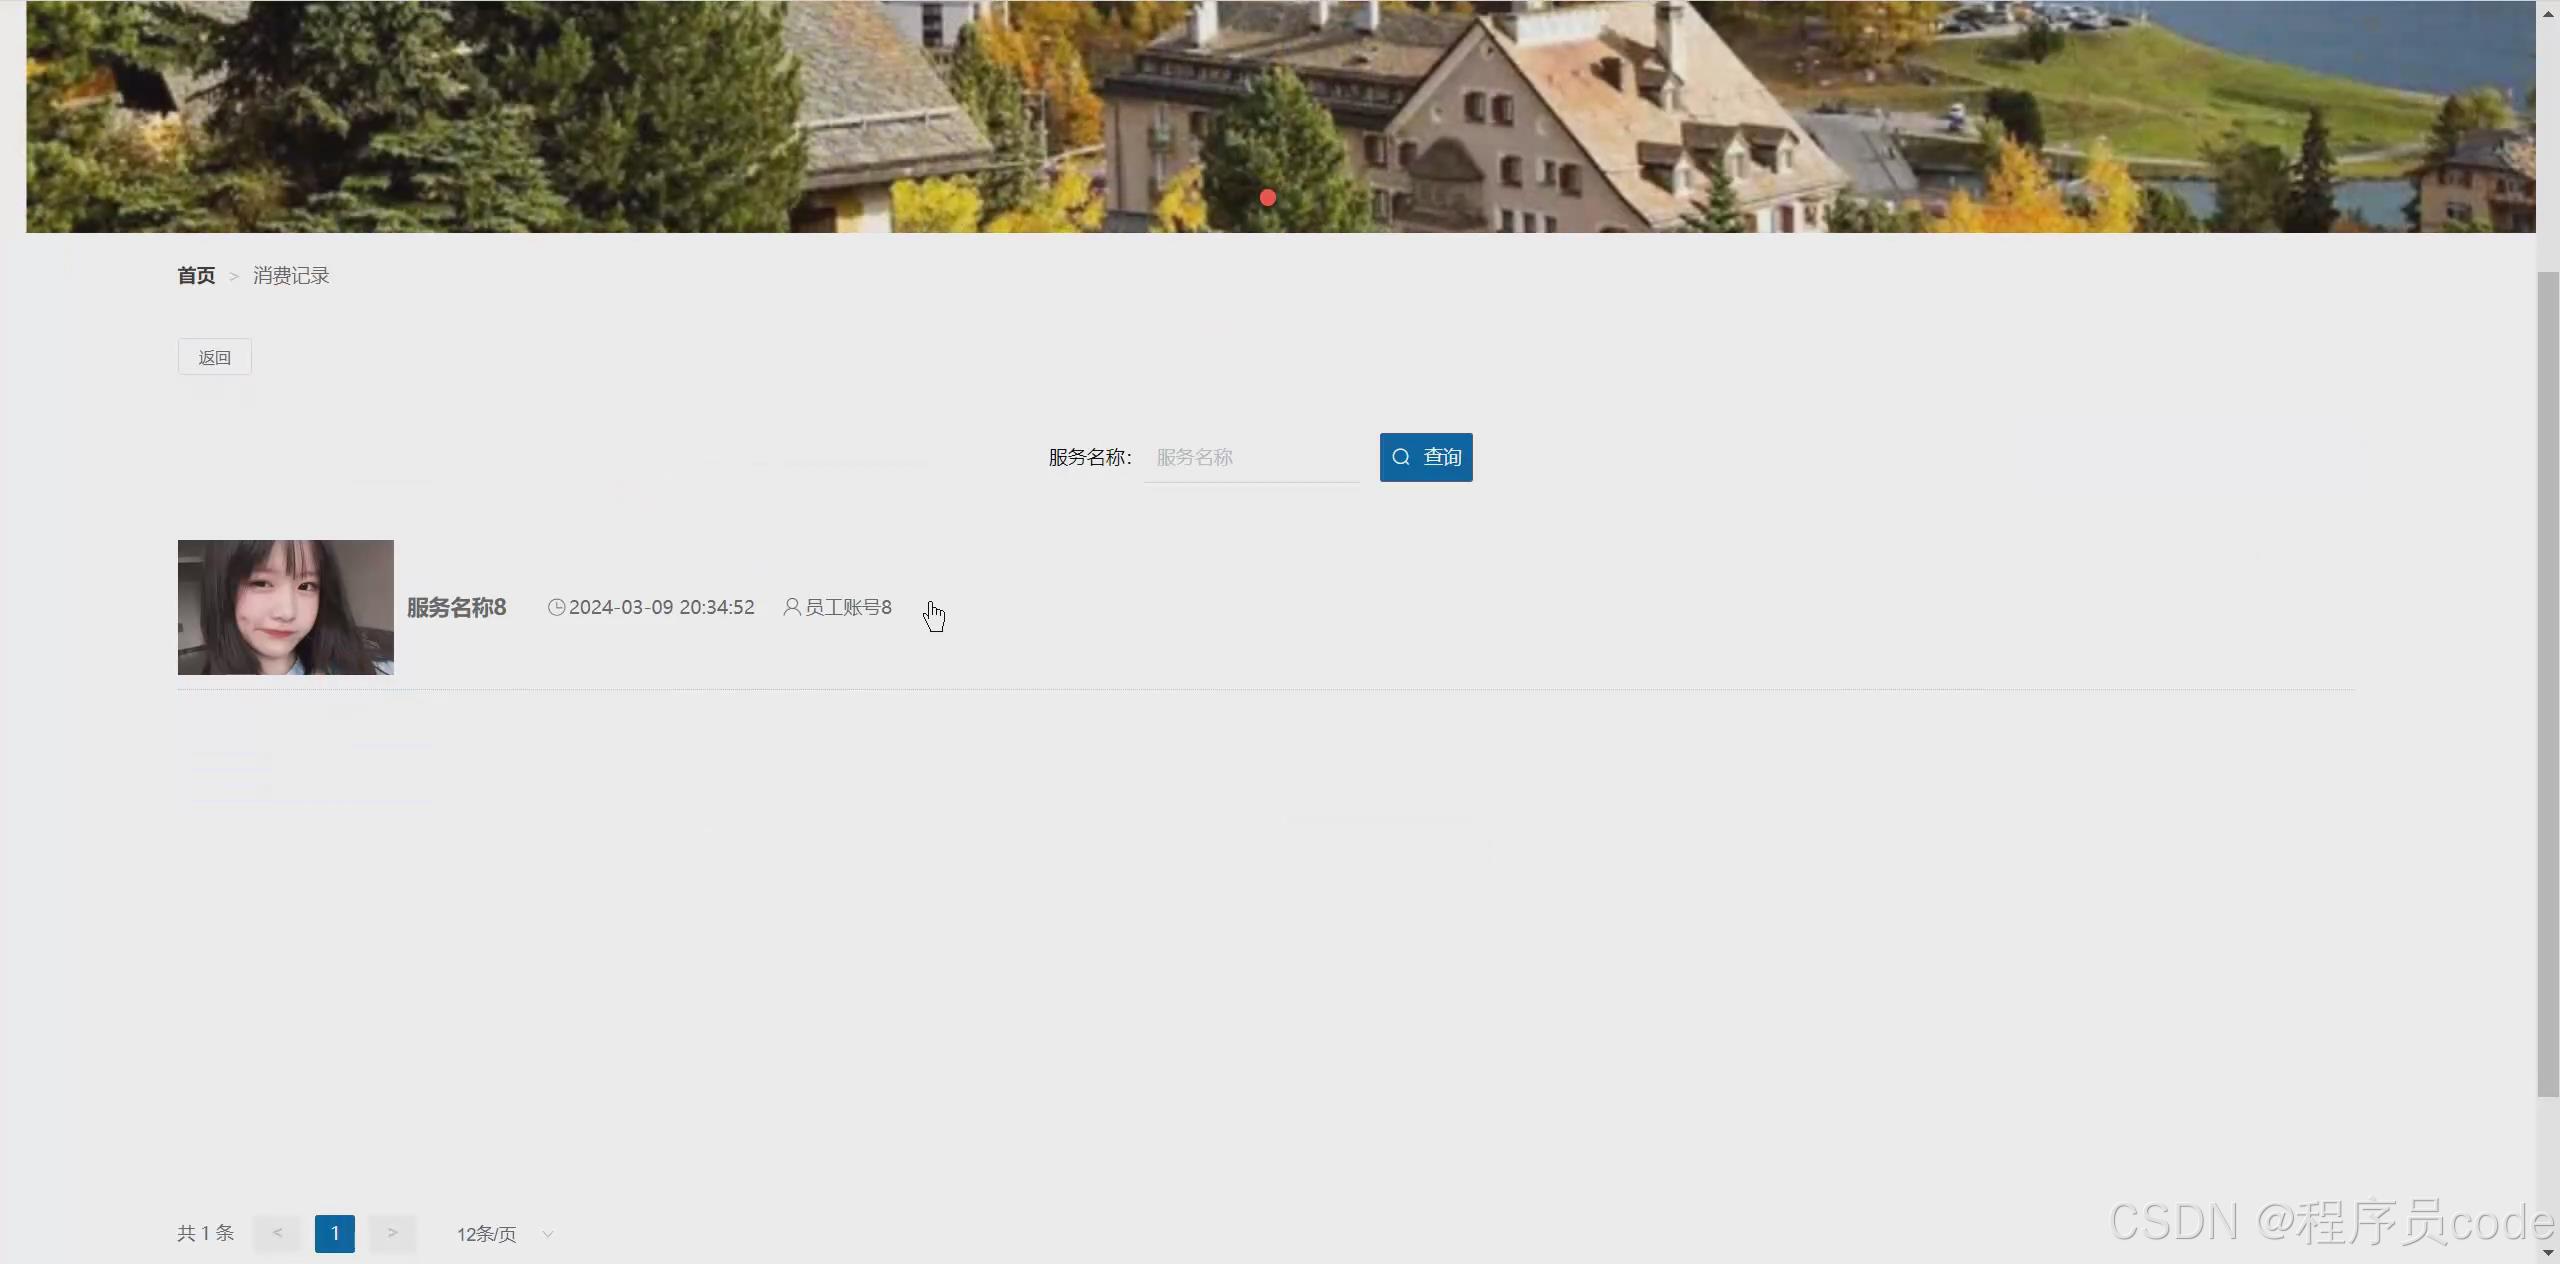
Task: Expand the per-page selector chevron
Action: tap(547, 1233)
